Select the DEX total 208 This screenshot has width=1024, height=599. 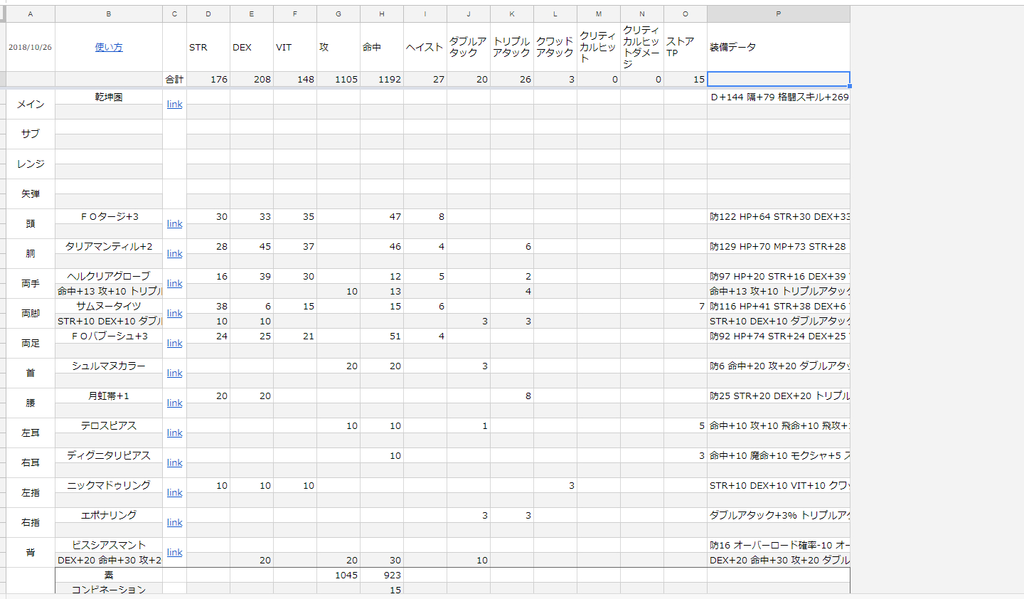[x=251, y=79]
